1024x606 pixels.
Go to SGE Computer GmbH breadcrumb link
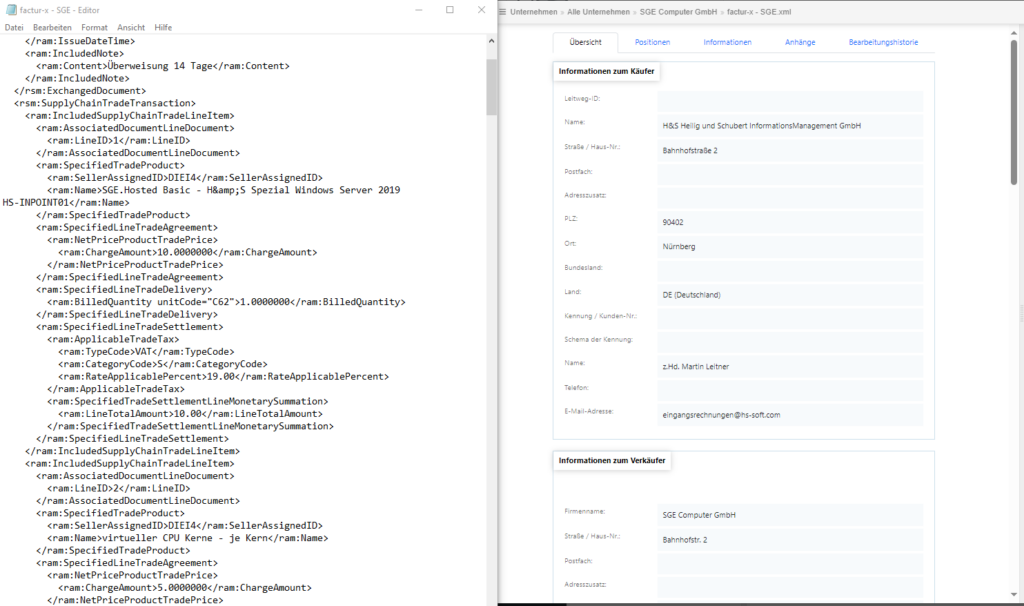click(x=678, y=12)
